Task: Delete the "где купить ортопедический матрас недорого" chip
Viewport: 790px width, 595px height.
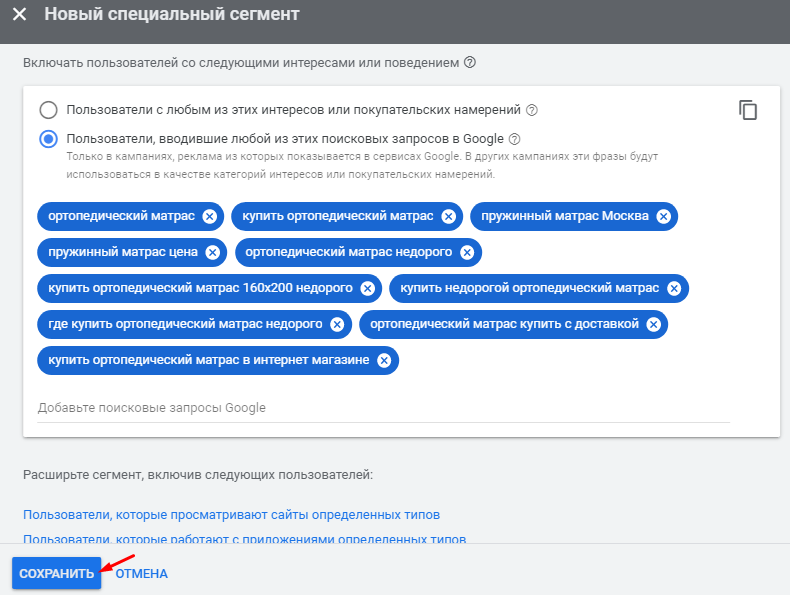Action: coord(337,324)
